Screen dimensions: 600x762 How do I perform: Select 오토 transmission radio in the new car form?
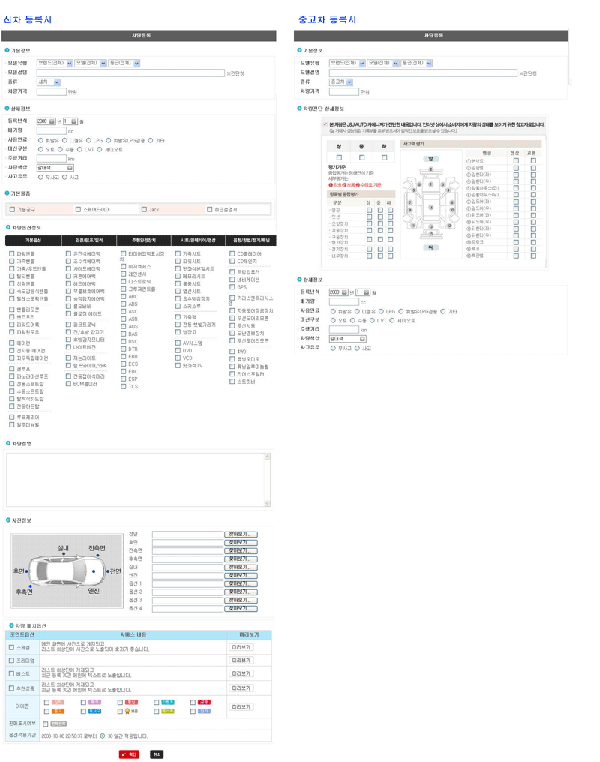(x=41, y=149)
